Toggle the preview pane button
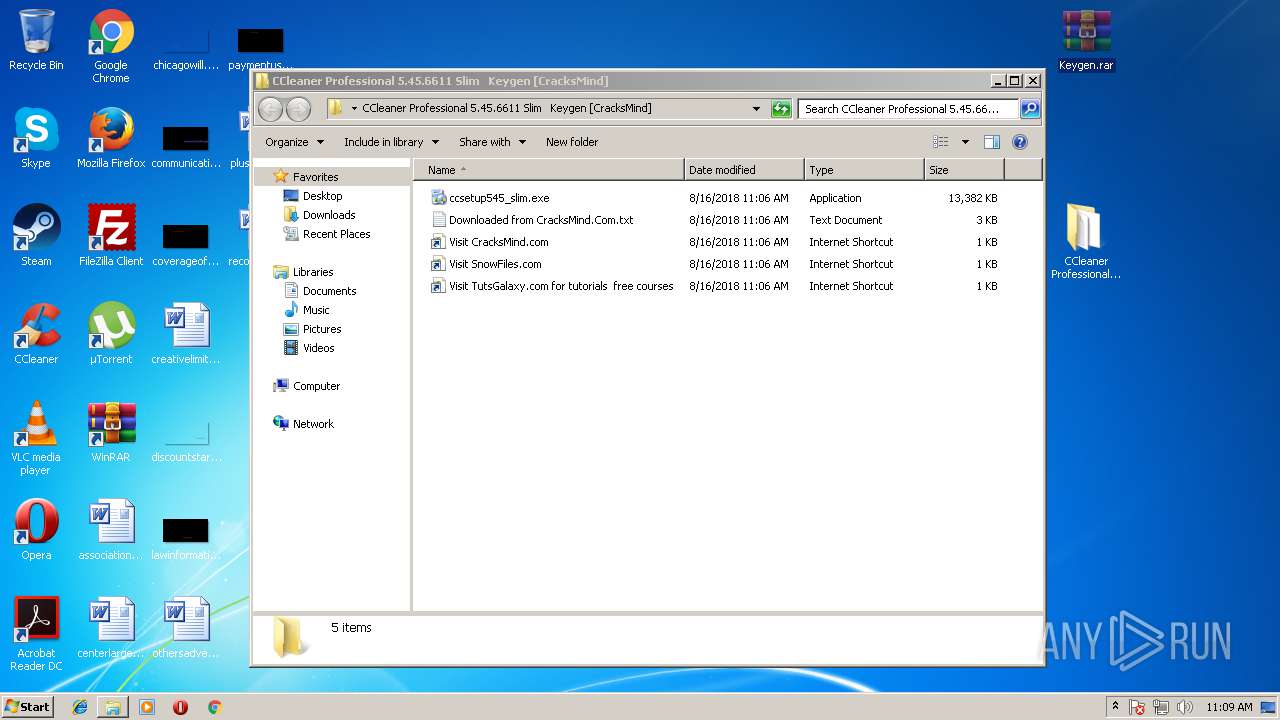The height and width of the screenshot is (720, 1280). 992,142
